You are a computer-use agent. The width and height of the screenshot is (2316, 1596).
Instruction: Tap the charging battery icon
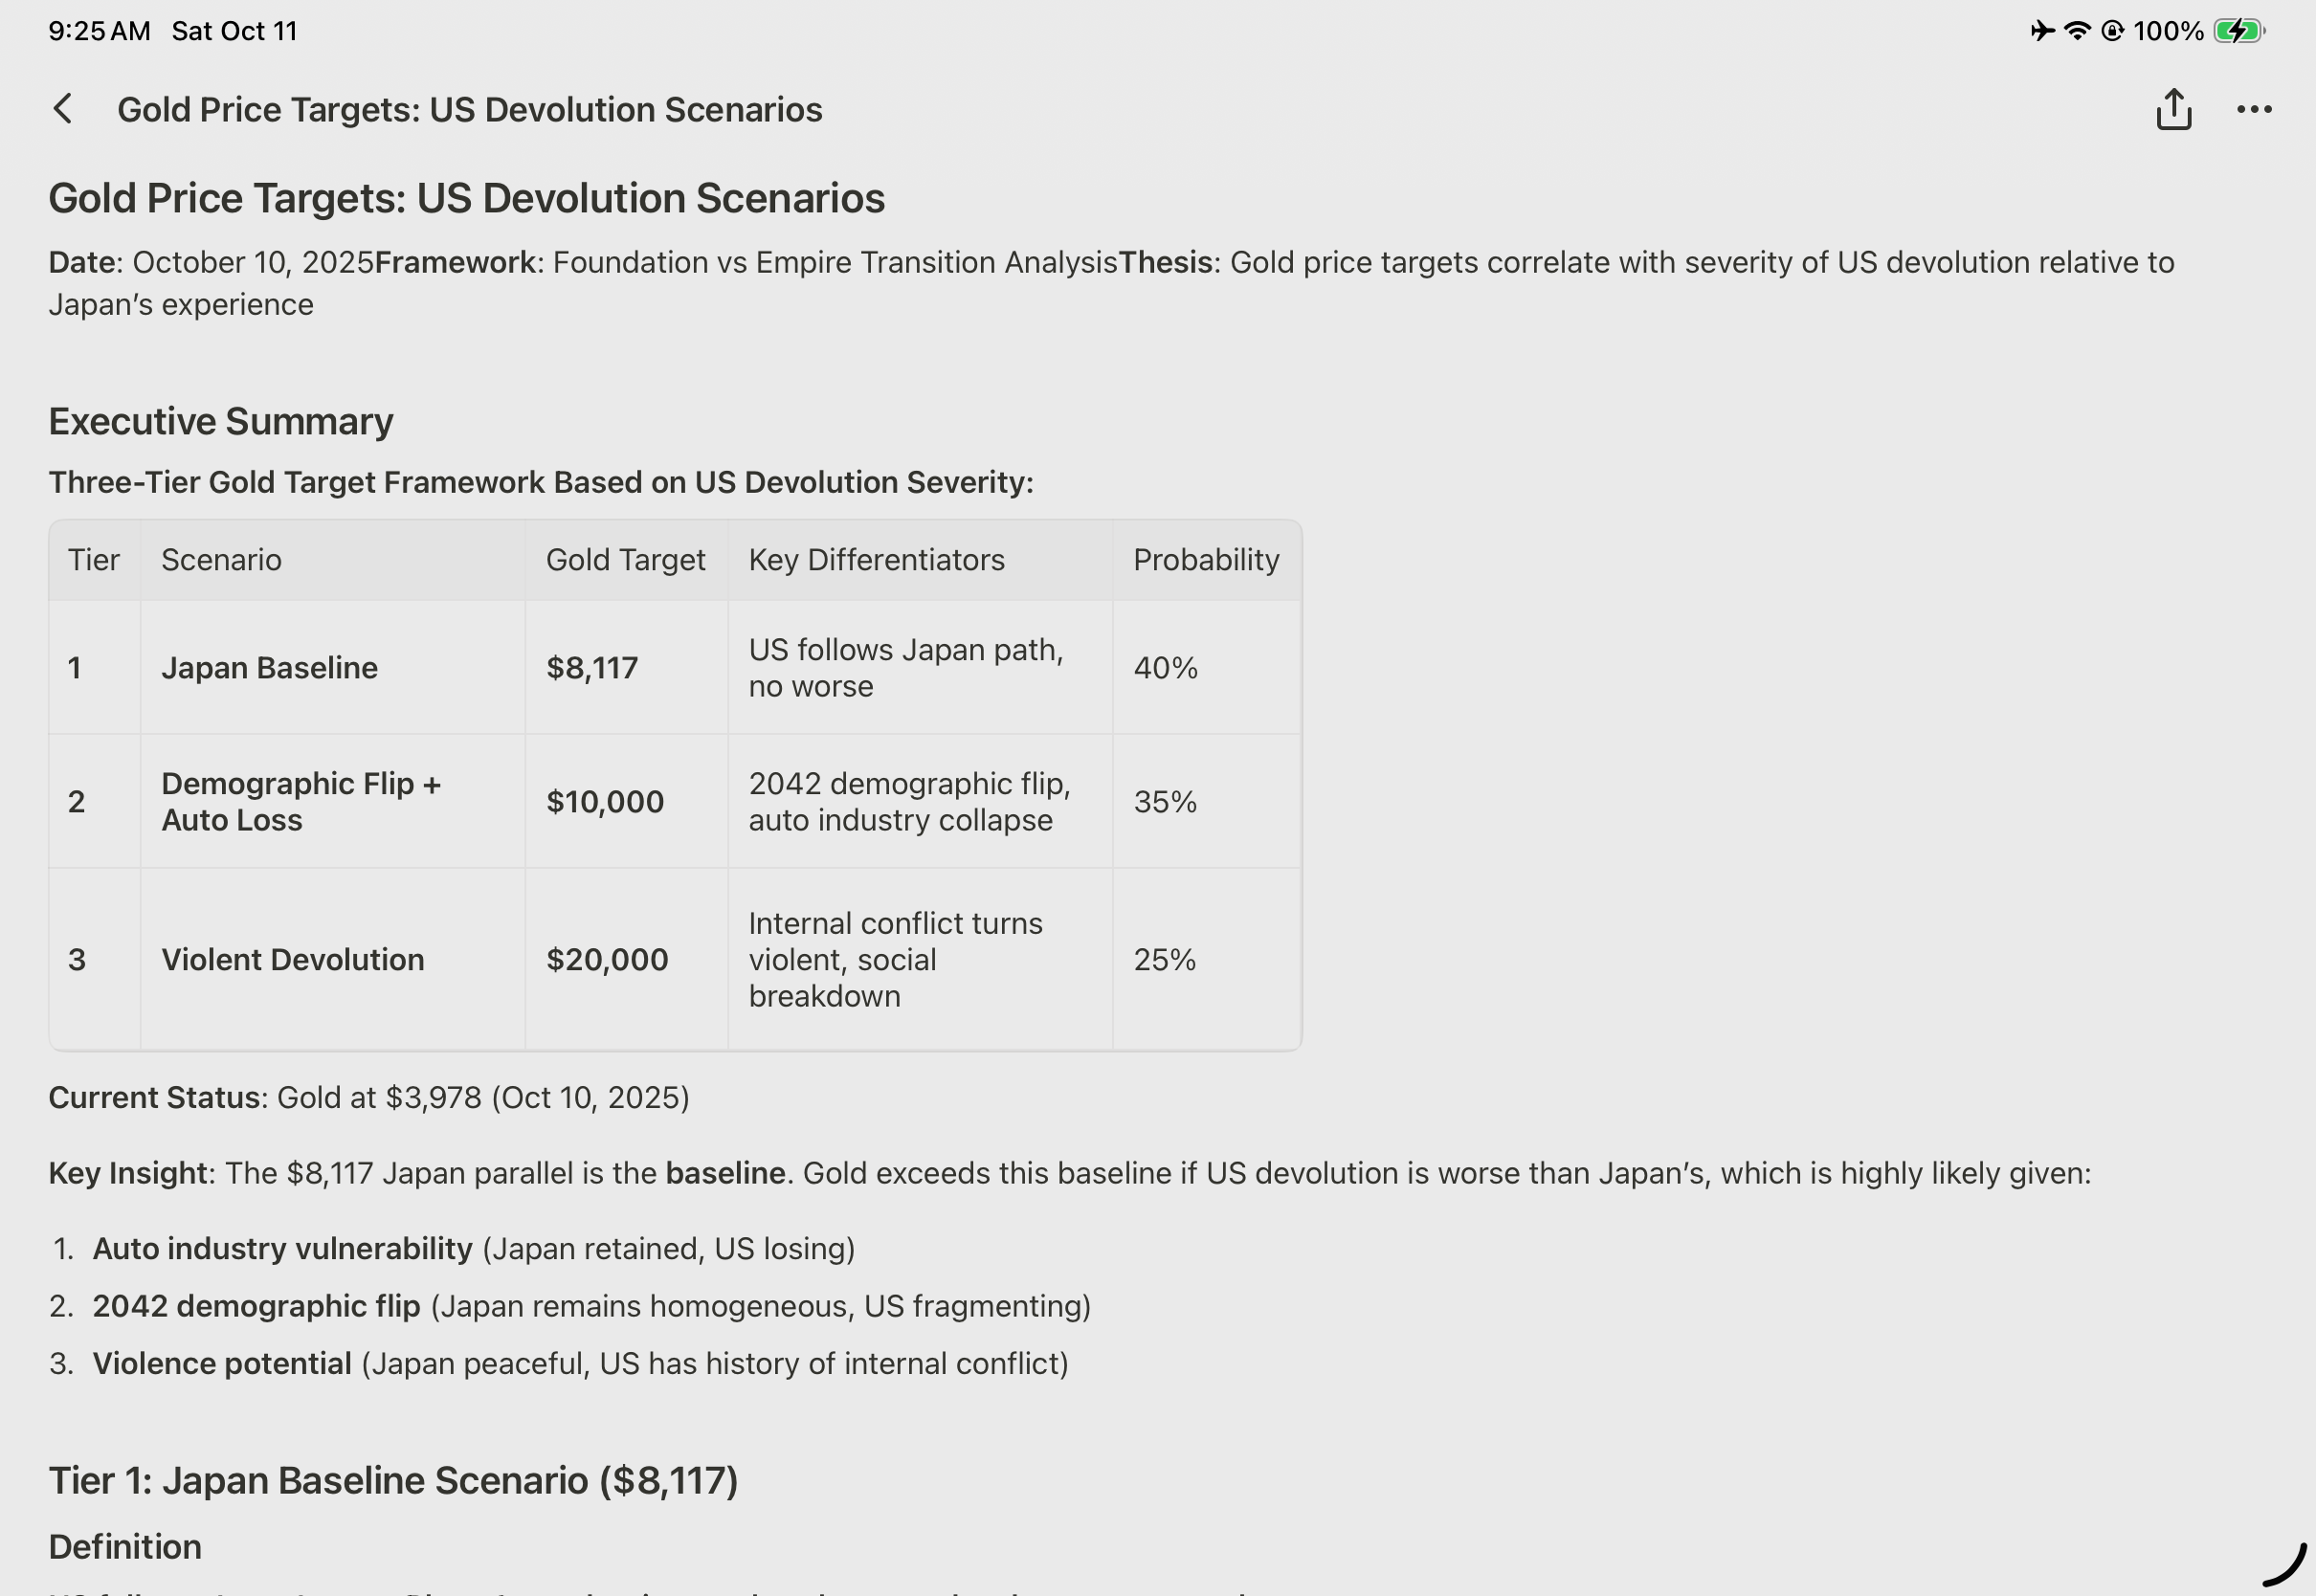coord(2238,31)
